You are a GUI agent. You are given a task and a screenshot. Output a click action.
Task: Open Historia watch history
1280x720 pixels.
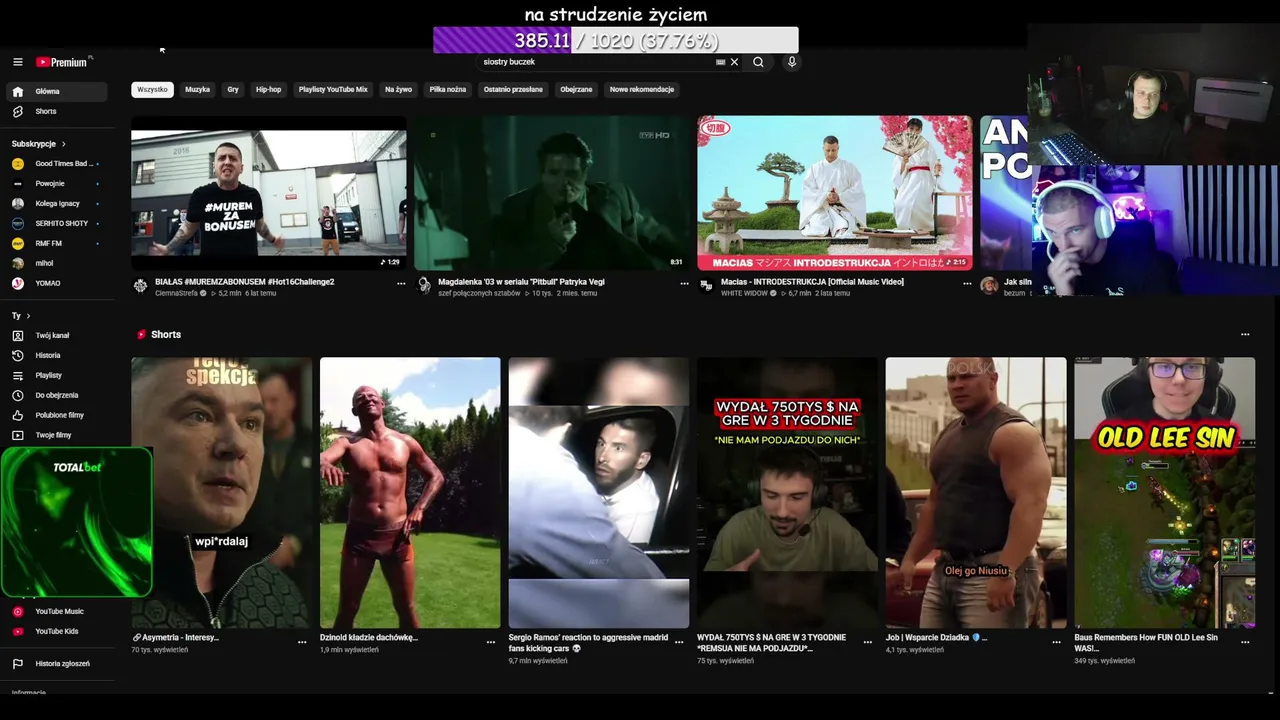click(55, 355)
